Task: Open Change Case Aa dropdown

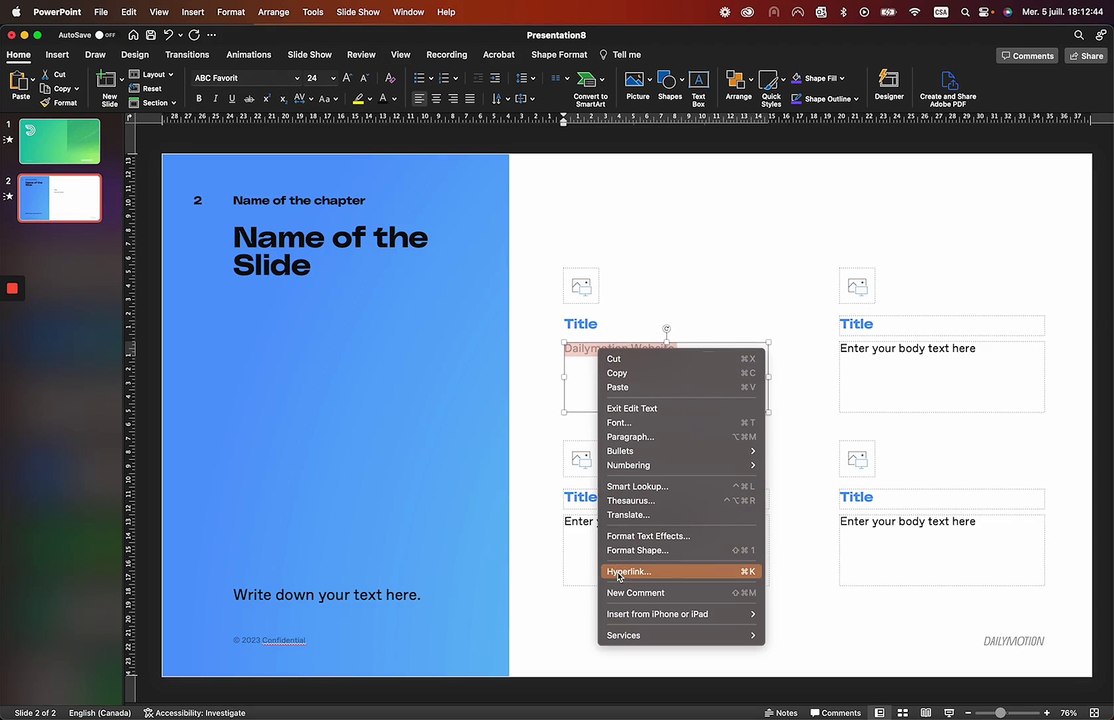Action: pyautogui.click(x=328, y=99)
